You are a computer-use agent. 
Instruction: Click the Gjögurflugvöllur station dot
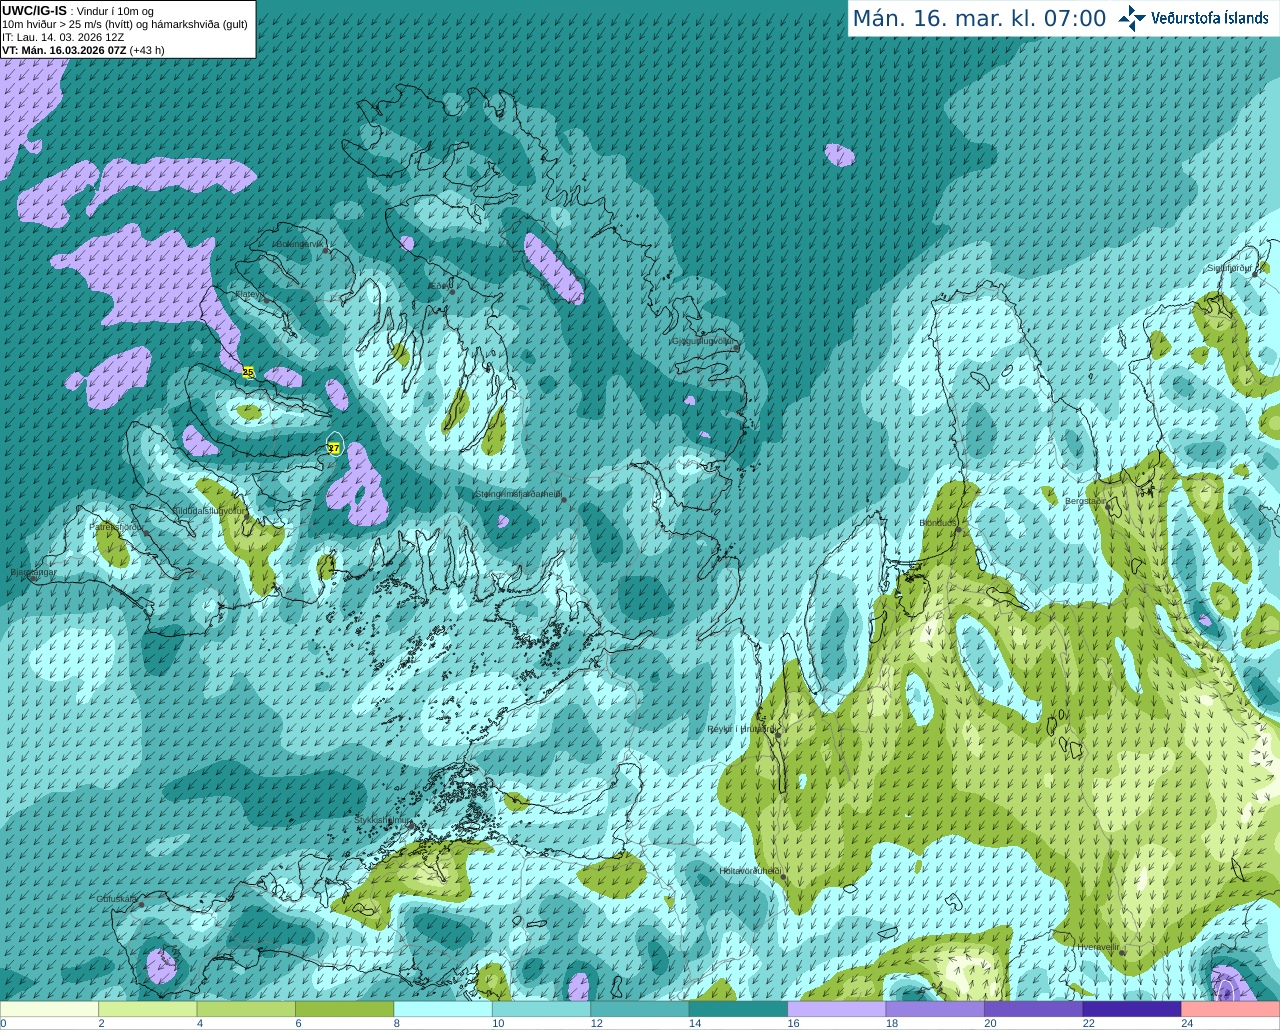[x=736, y=347]
